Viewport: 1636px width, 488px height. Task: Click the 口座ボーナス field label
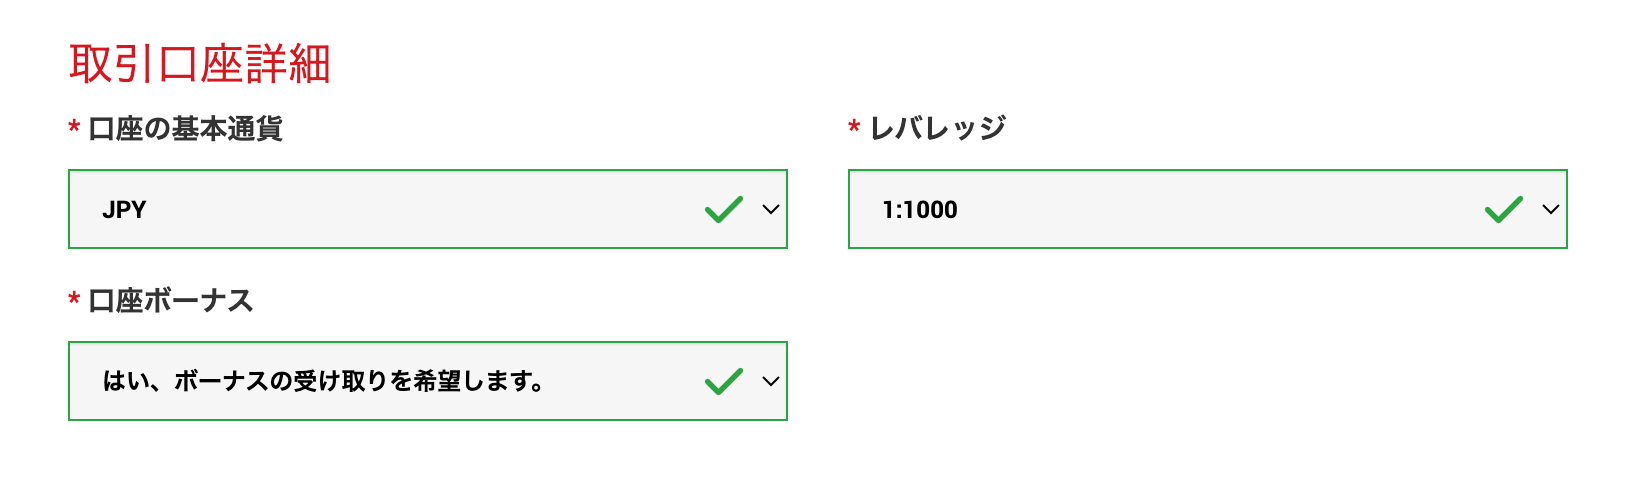171,301
